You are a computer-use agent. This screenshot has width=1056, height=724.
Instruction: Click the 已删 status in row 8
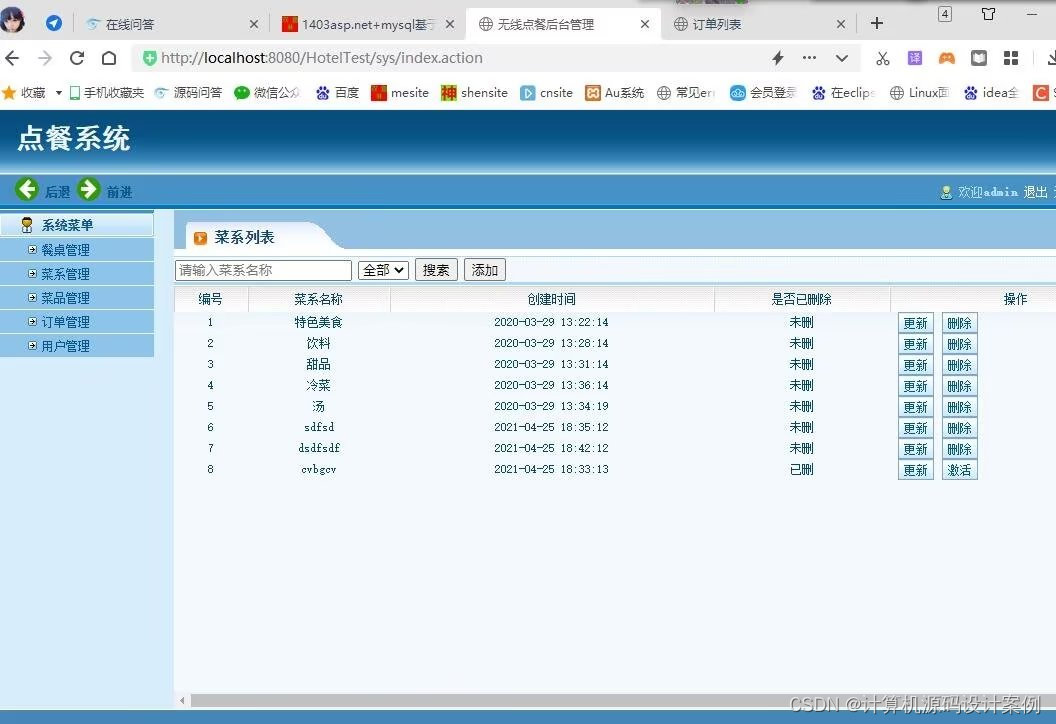pyautogui.click(x=801, y=469)
